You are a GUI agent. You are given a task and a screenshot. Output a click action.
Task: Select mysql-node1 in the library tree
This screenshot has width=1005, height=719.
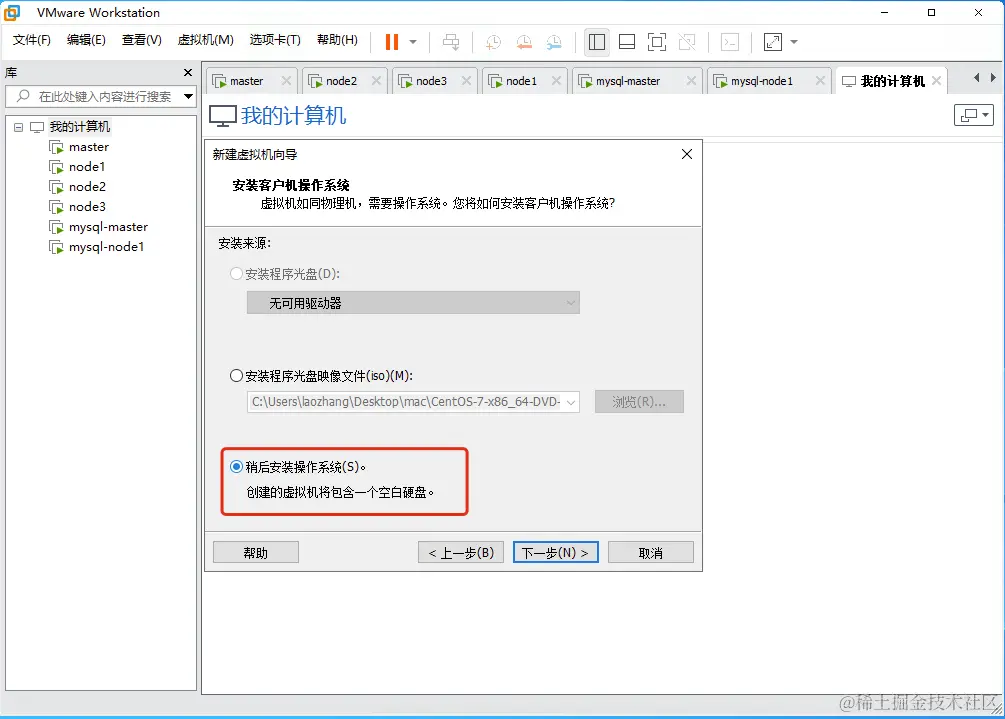106,247
